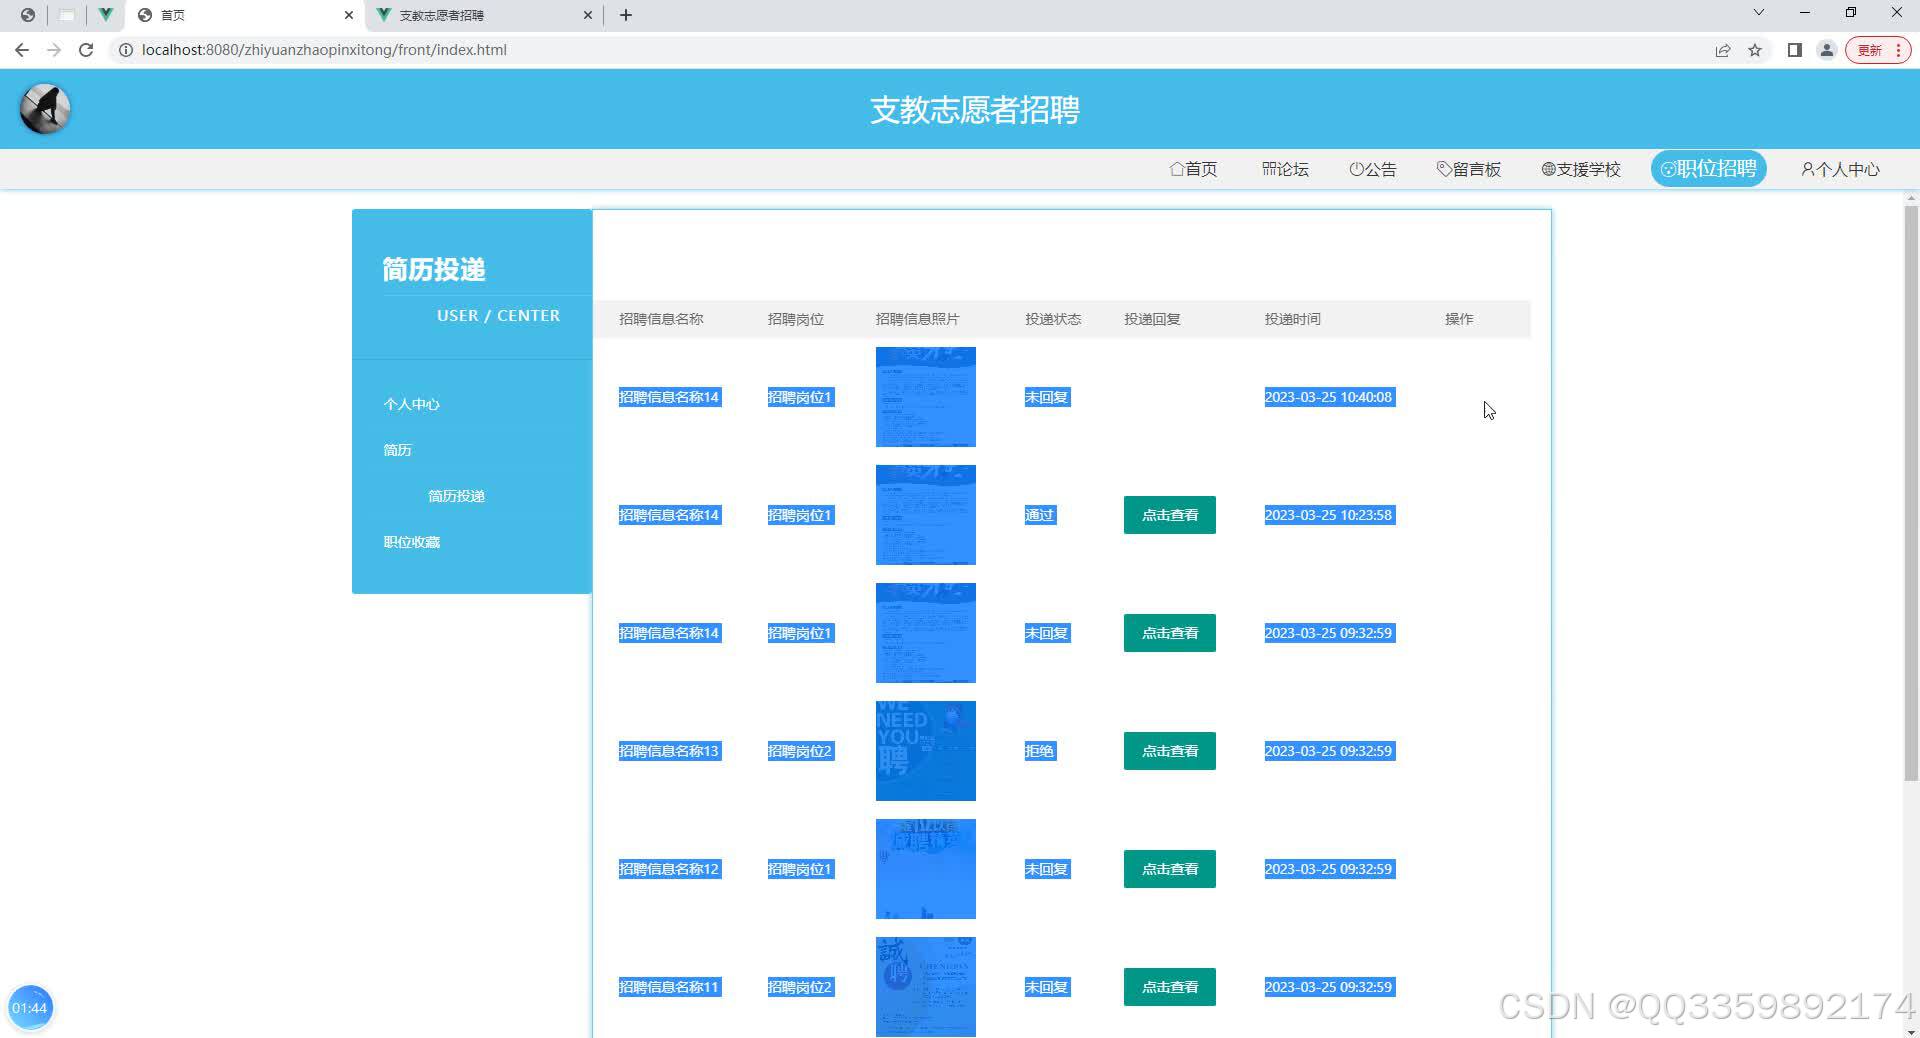Screen dimensions: 1920x1038
Task: Open a new browser tab
Action: [x=626, y=15]
